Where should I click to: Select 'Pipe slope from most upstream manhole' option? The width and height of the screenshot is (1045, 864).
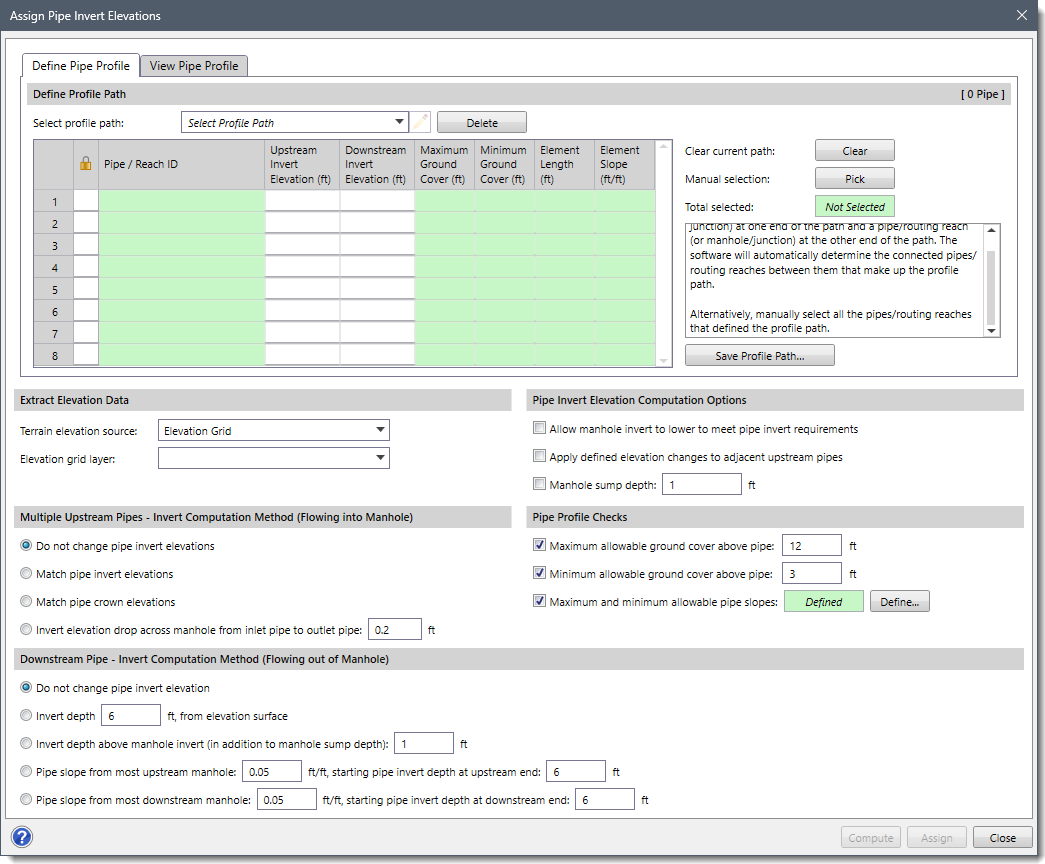[x=24, y=771]
